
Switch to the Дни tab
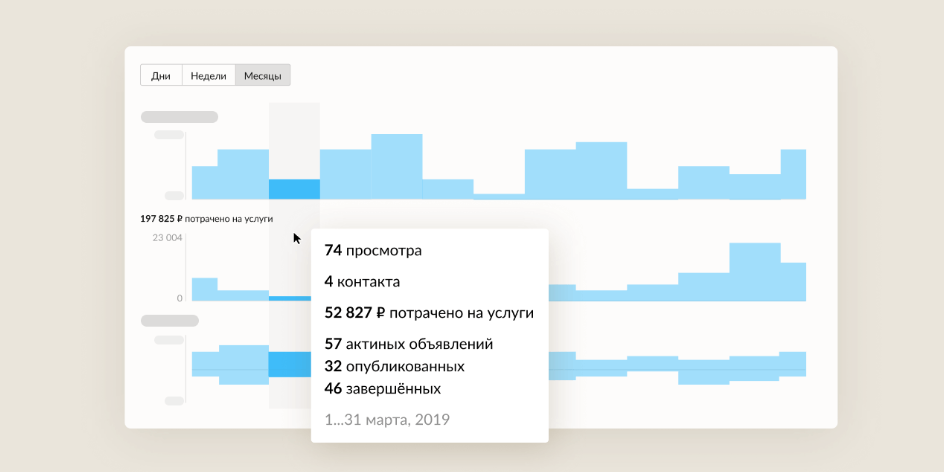pyautogui.click(x=161, y=76)
